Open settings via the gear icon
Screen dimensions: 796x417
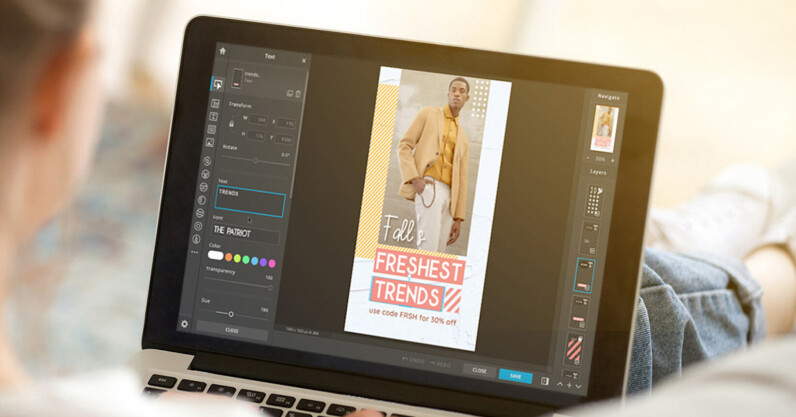[184, 323]
